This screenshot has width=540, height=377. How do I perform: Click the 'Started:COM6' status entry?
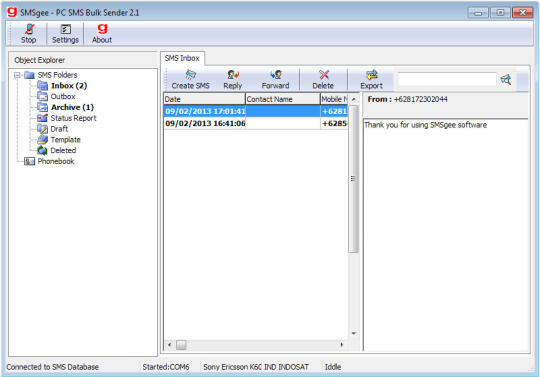click(x=166, y=367)
